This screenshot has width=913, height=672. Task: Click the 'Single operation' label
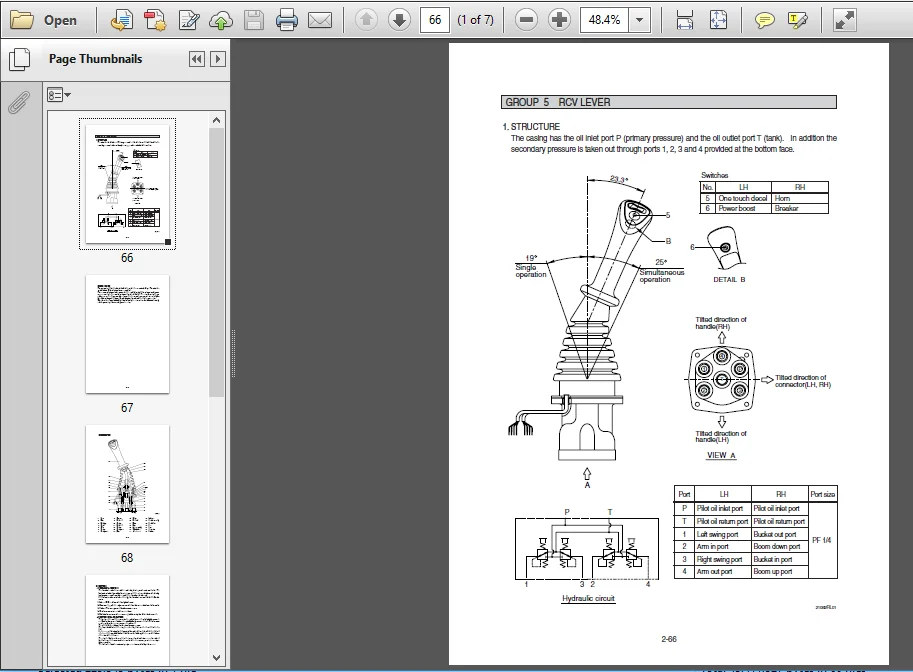[x=530, y=271]
